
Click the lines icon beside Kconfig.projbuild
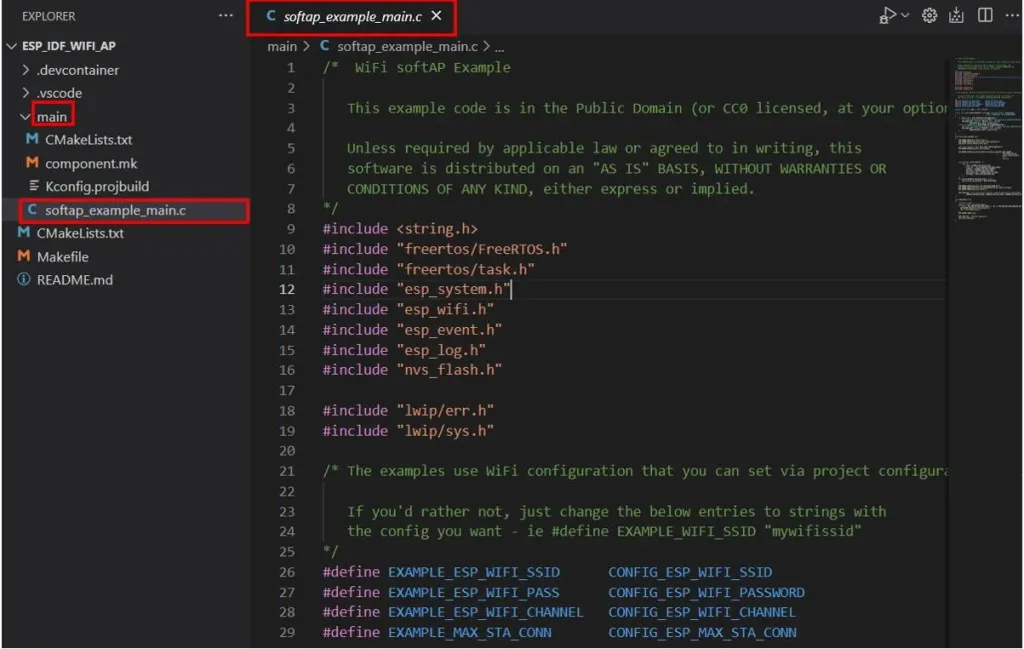[x=34, y=186]
